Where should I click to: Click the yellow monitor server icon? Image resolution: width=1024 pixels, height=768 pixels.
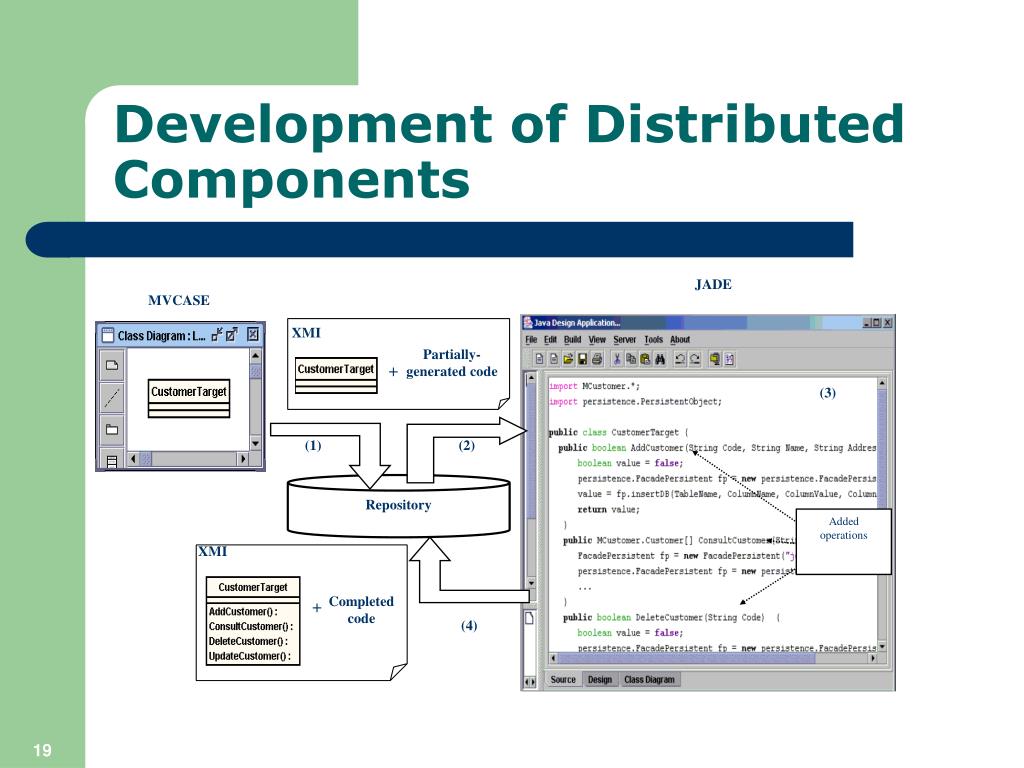click(715, 359)
